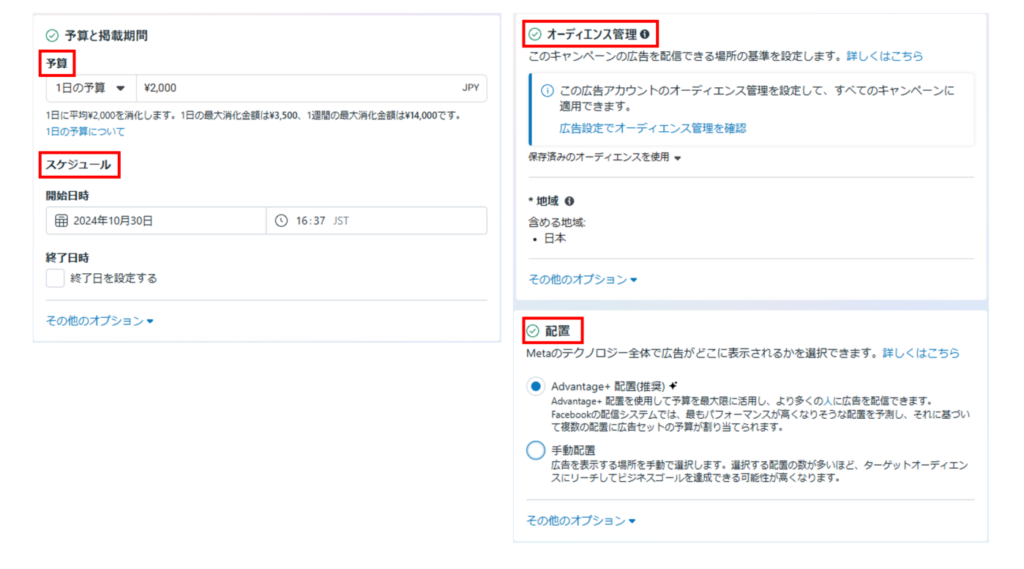This screenshot has width=1024, height=569.
Task: Expand その他のオプション under schedule section
Action: point(99,321)
